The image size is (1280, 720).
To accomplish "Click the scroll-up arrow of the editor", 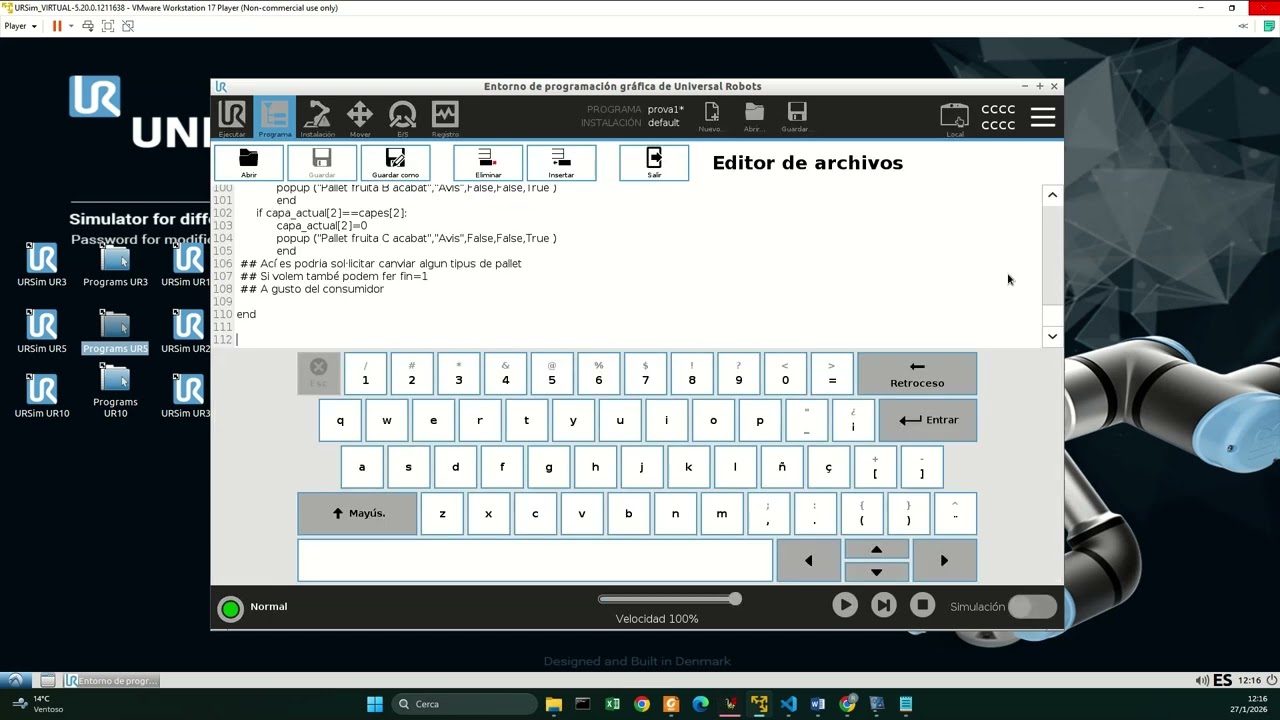I will pos(1052,195).
